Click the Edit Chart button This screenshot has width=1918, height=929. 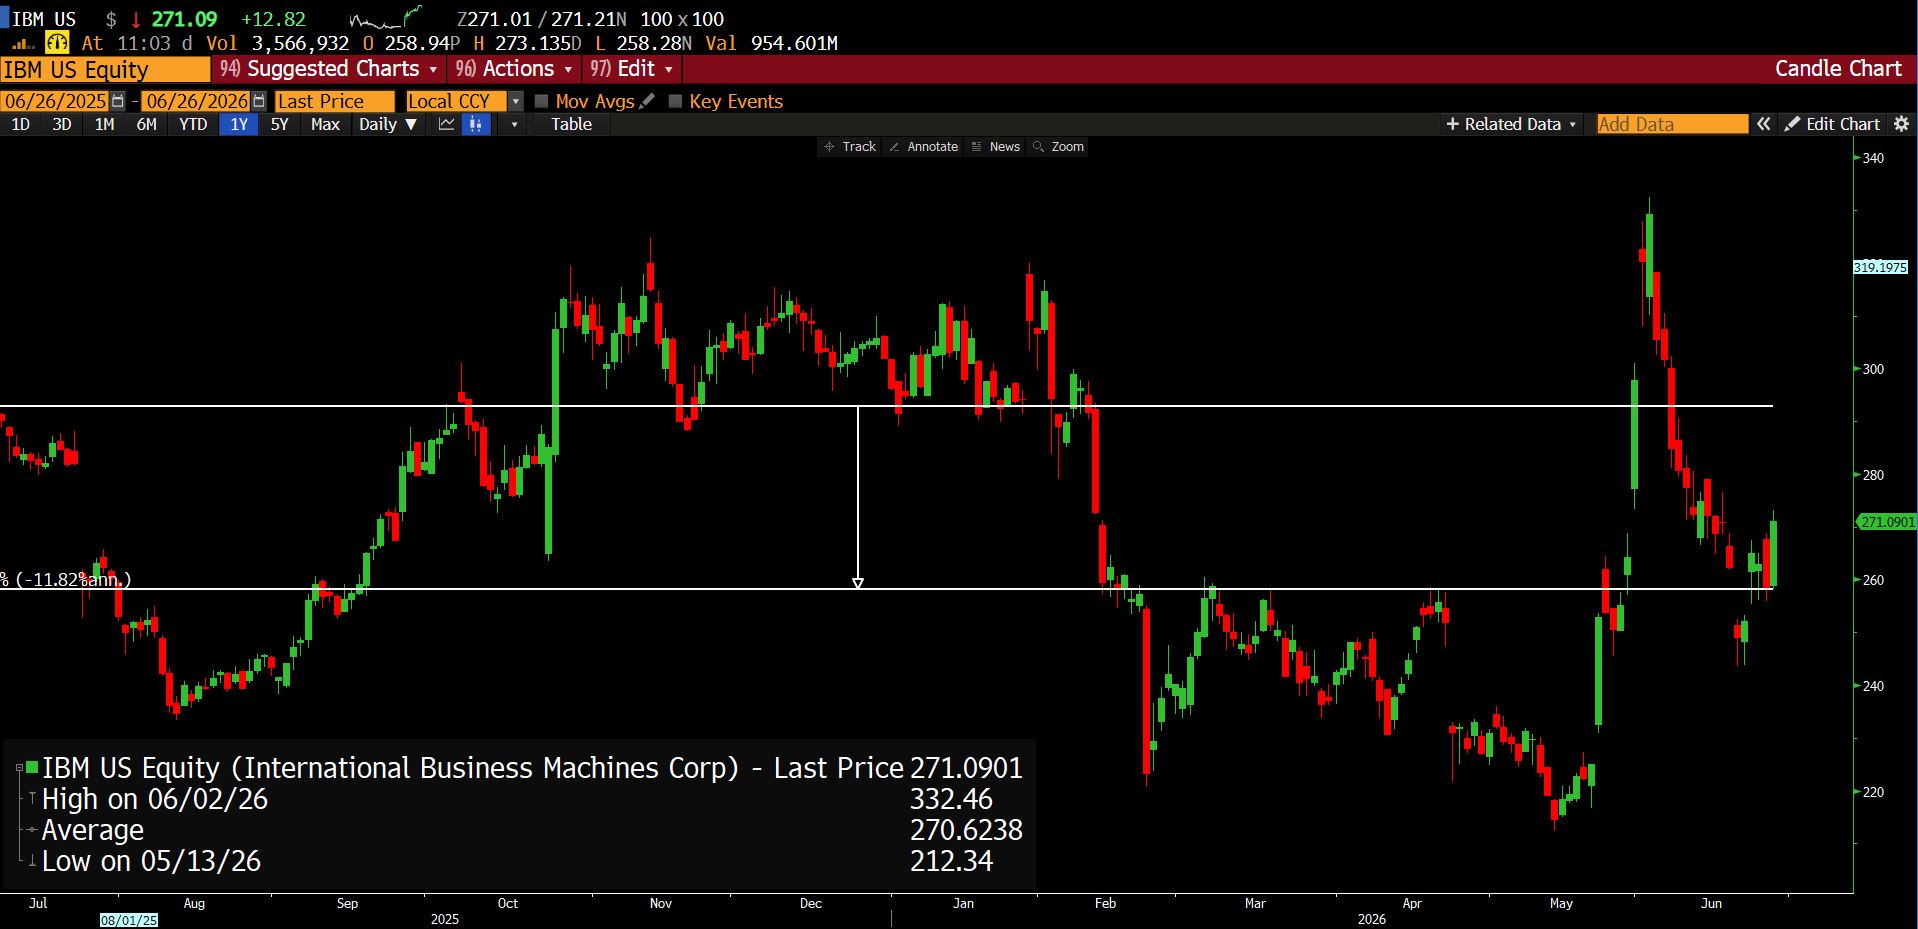pos(1833,124)
